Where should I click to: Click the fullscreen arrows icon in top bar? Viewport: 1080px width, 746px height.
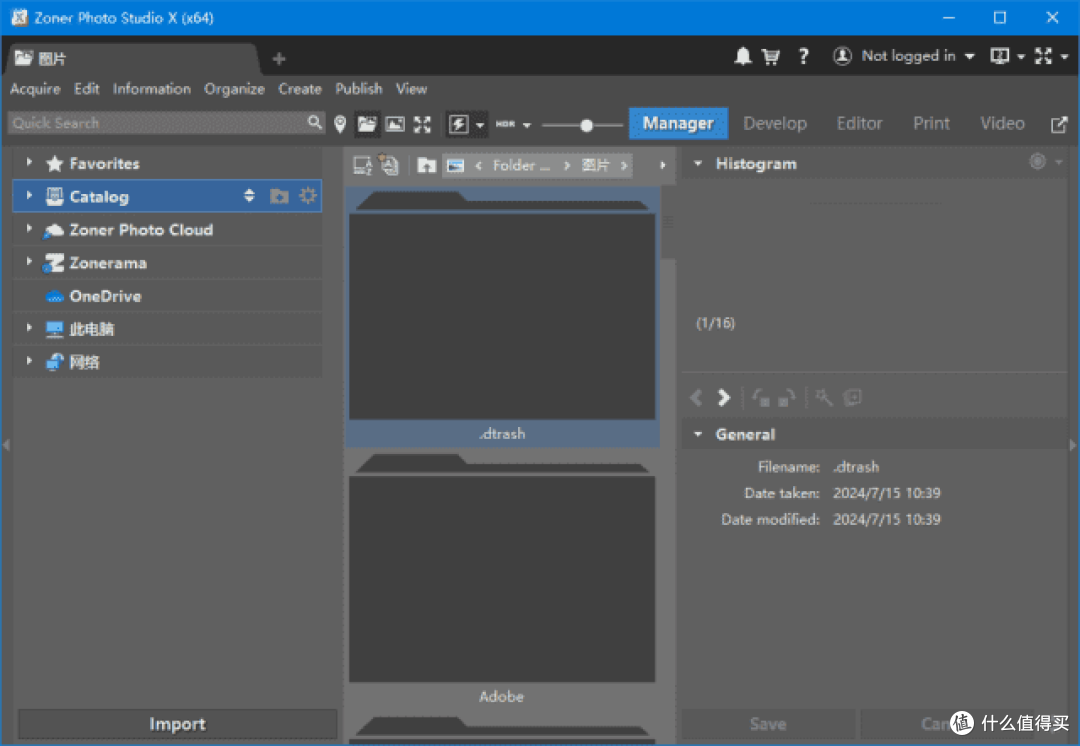[x=1043, y=56]
